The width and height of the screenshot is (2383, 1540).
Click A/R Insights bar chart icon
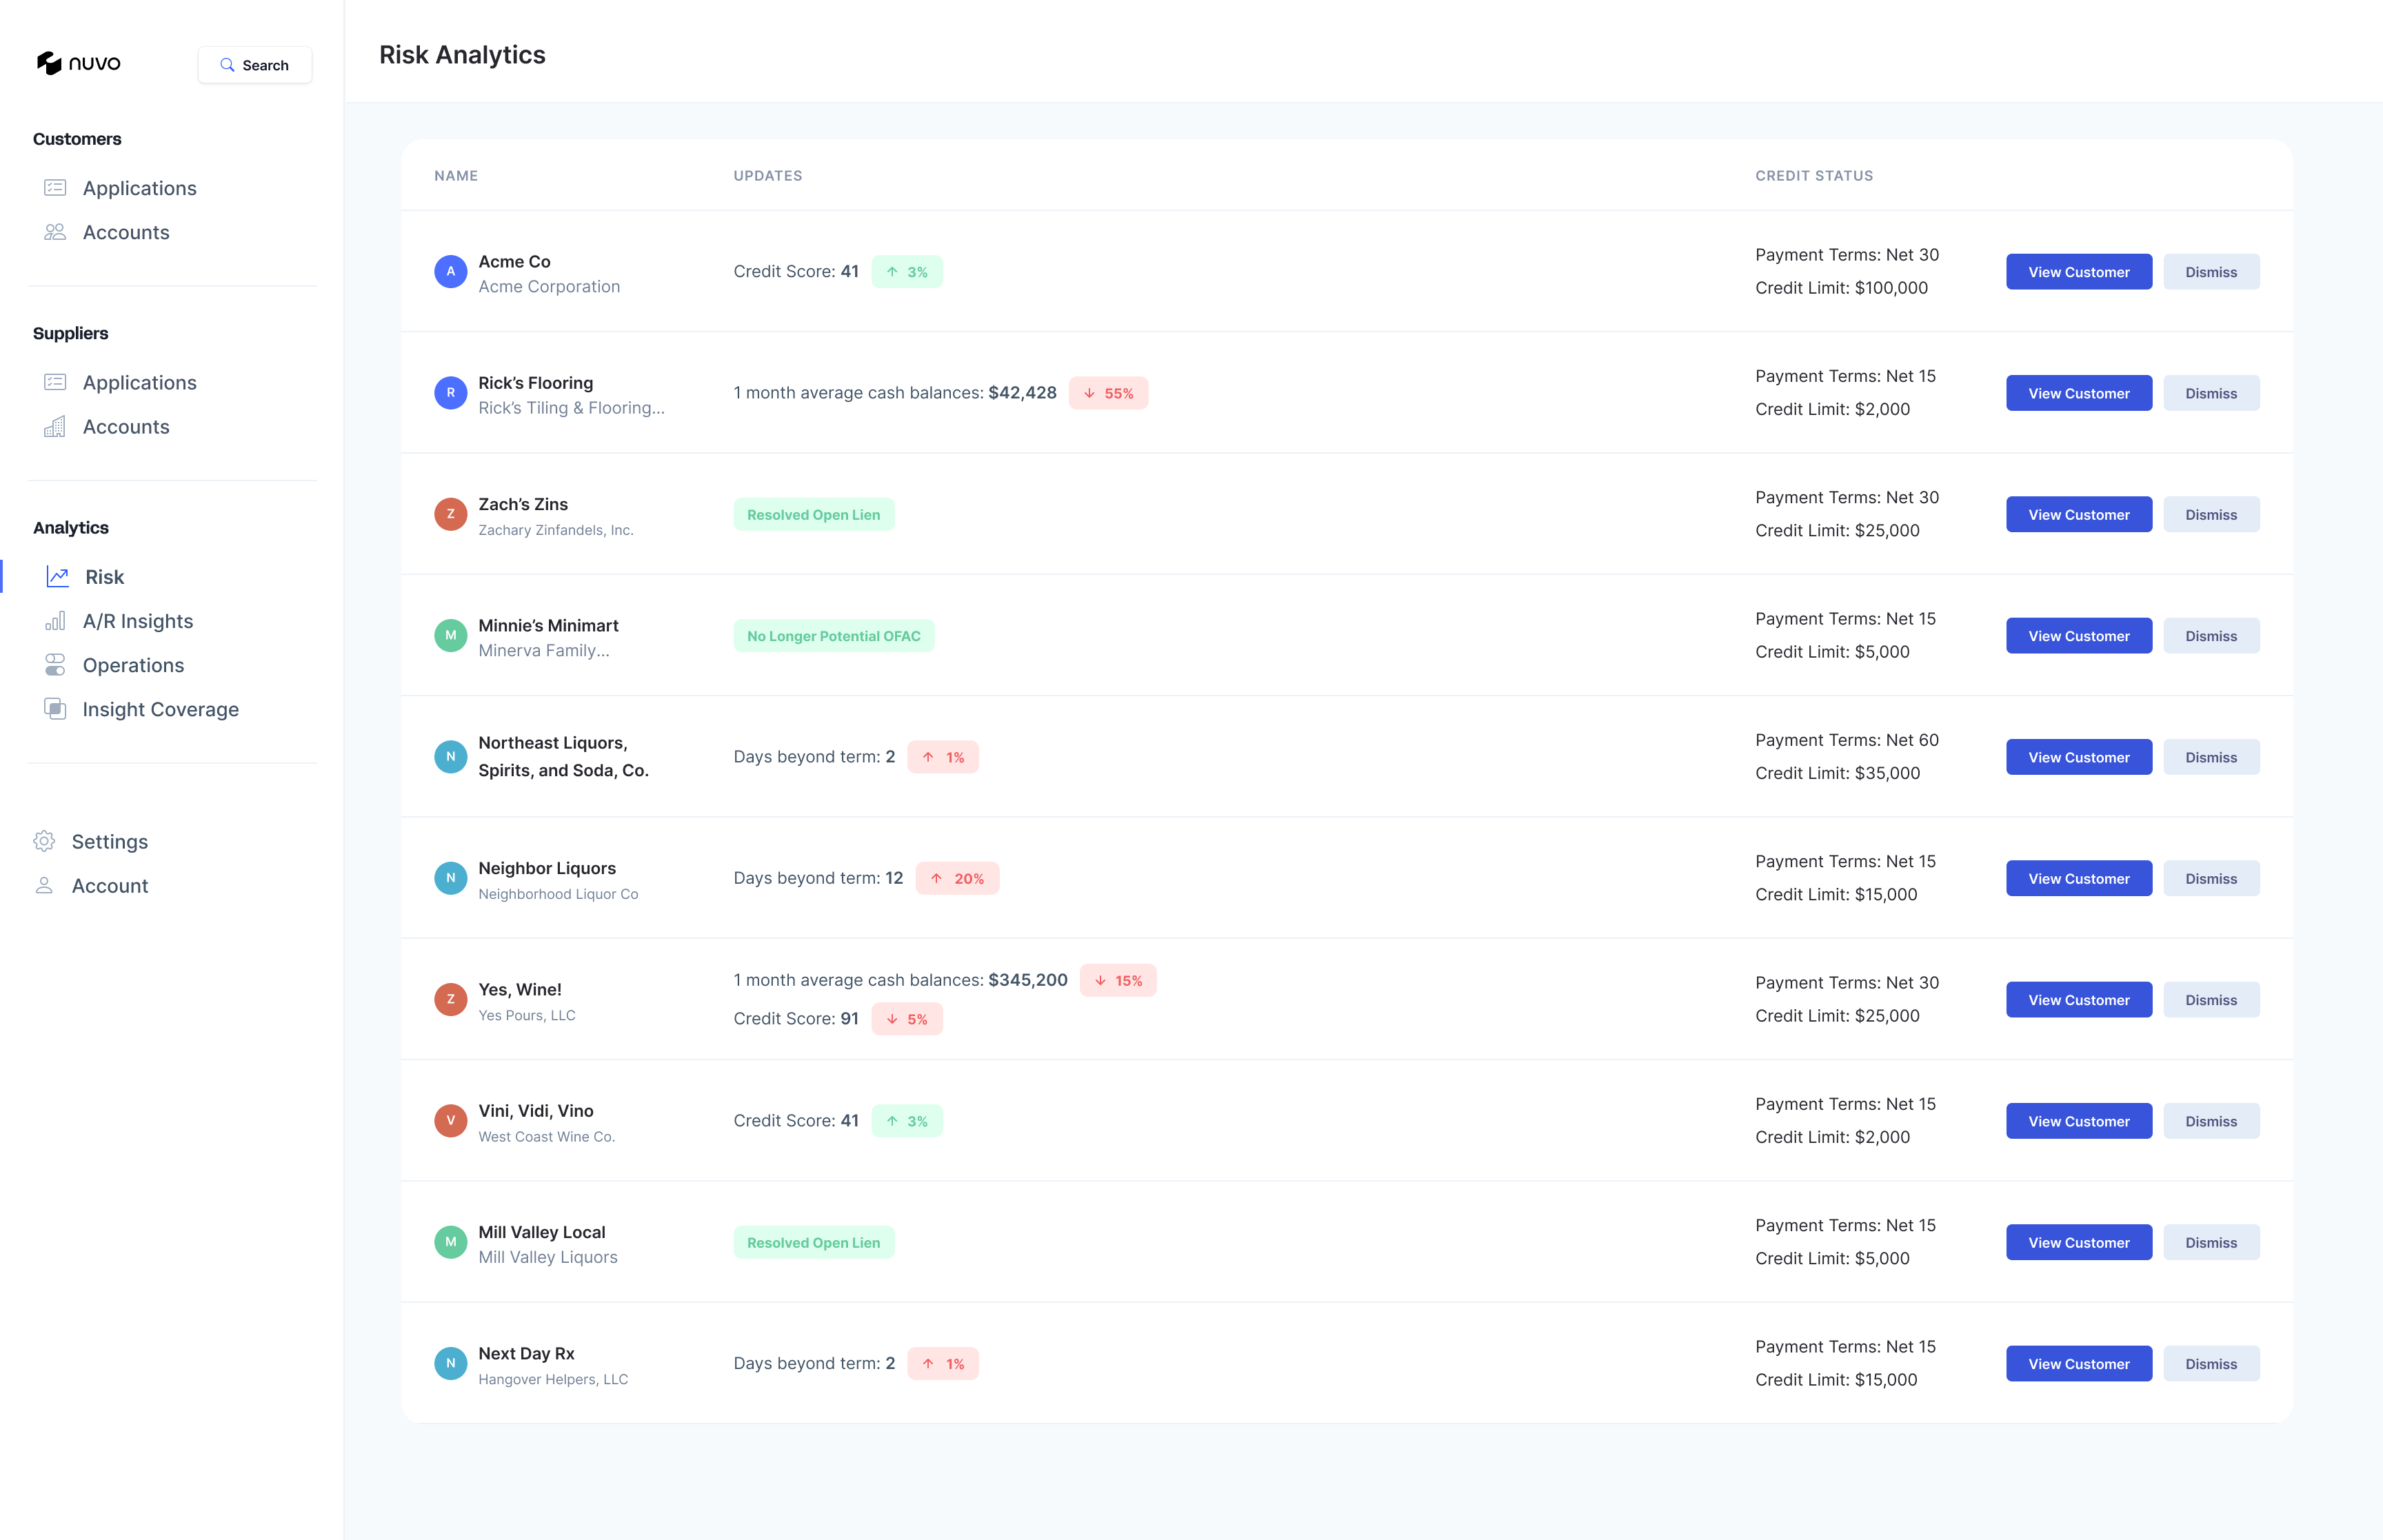point(55,621)
